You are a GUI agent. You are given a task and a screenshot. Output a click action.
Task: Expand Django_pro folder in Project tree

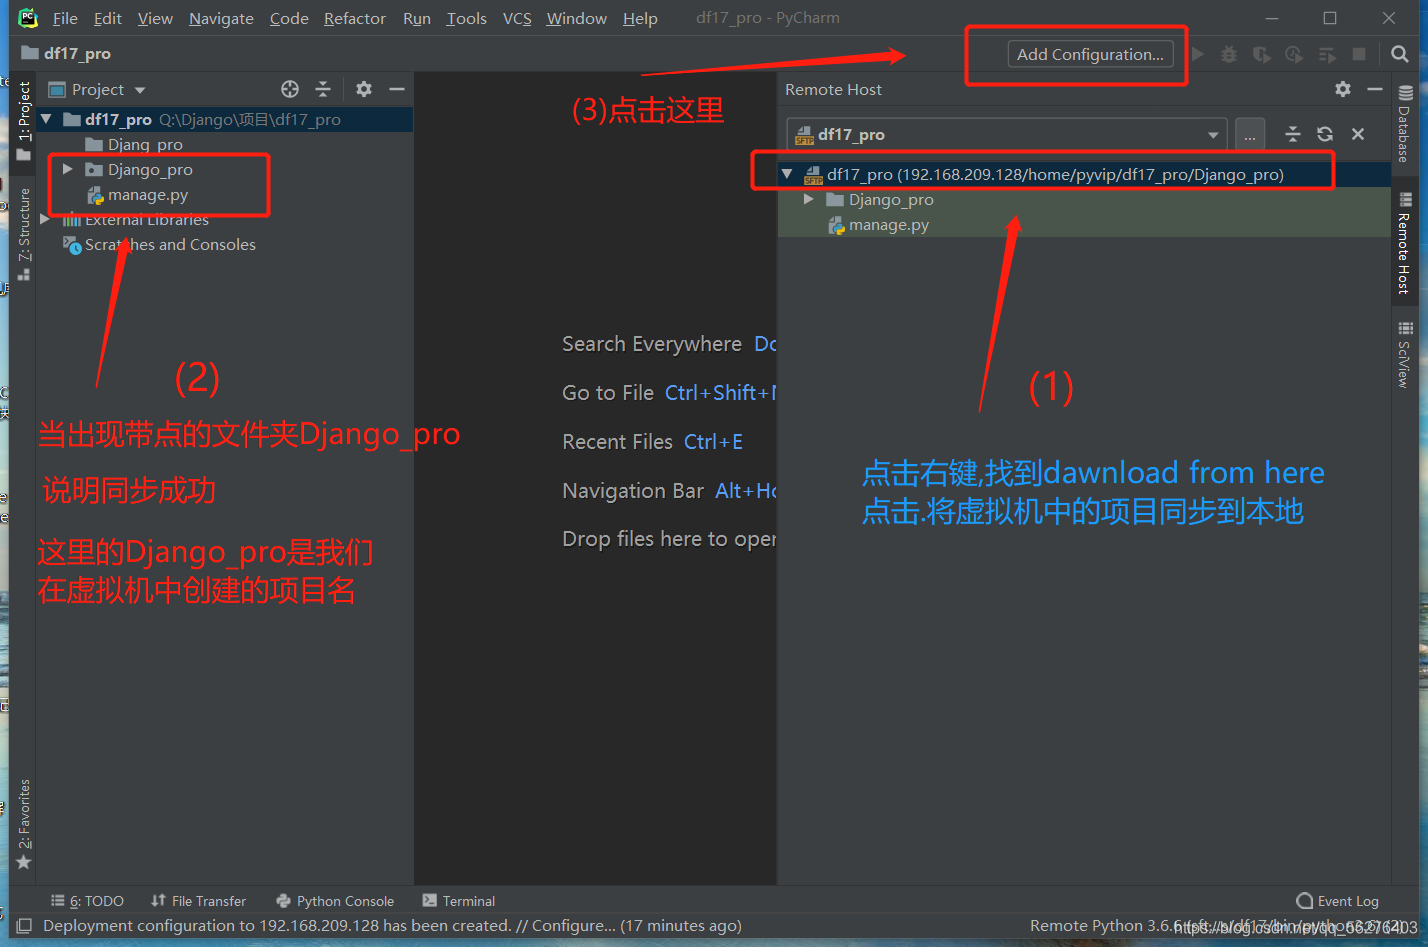coord(67,169)
